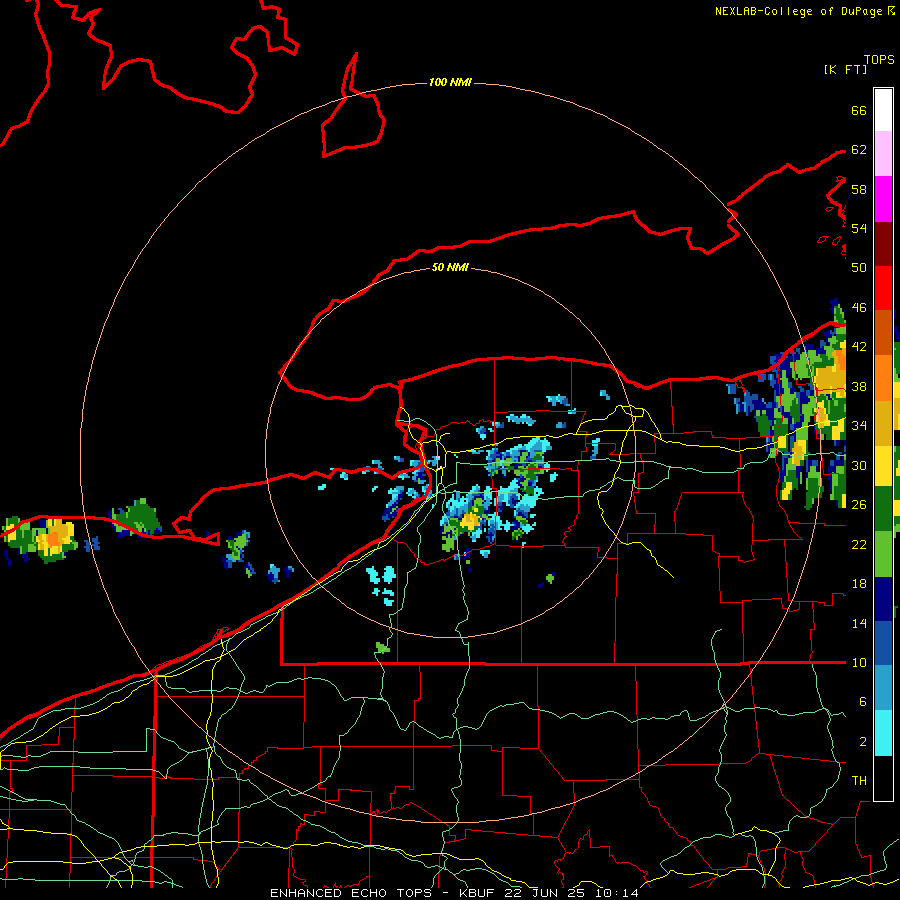This screenshot has height=900, width=900.
Task: Click the gold legend swatch near 34
Action: pos(883,423)
